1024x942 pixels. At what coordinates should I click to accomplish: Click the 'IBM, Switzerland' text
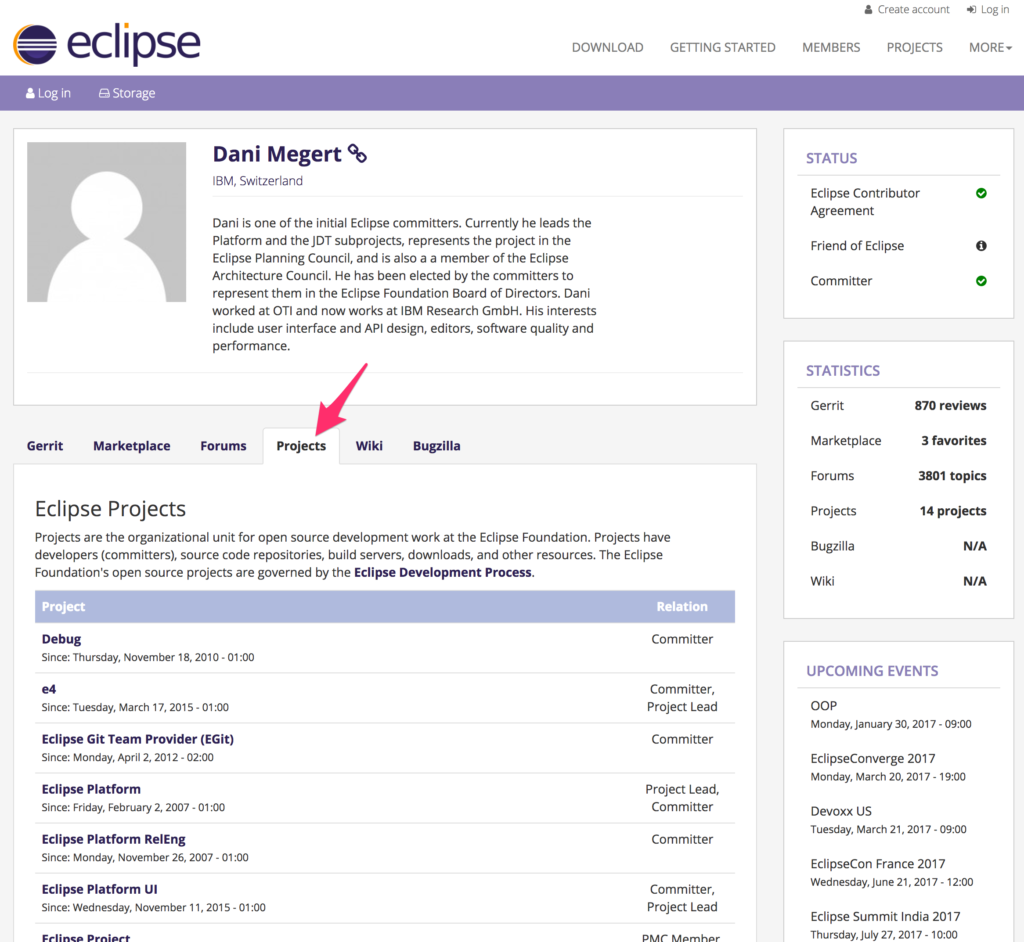[257, 181]
